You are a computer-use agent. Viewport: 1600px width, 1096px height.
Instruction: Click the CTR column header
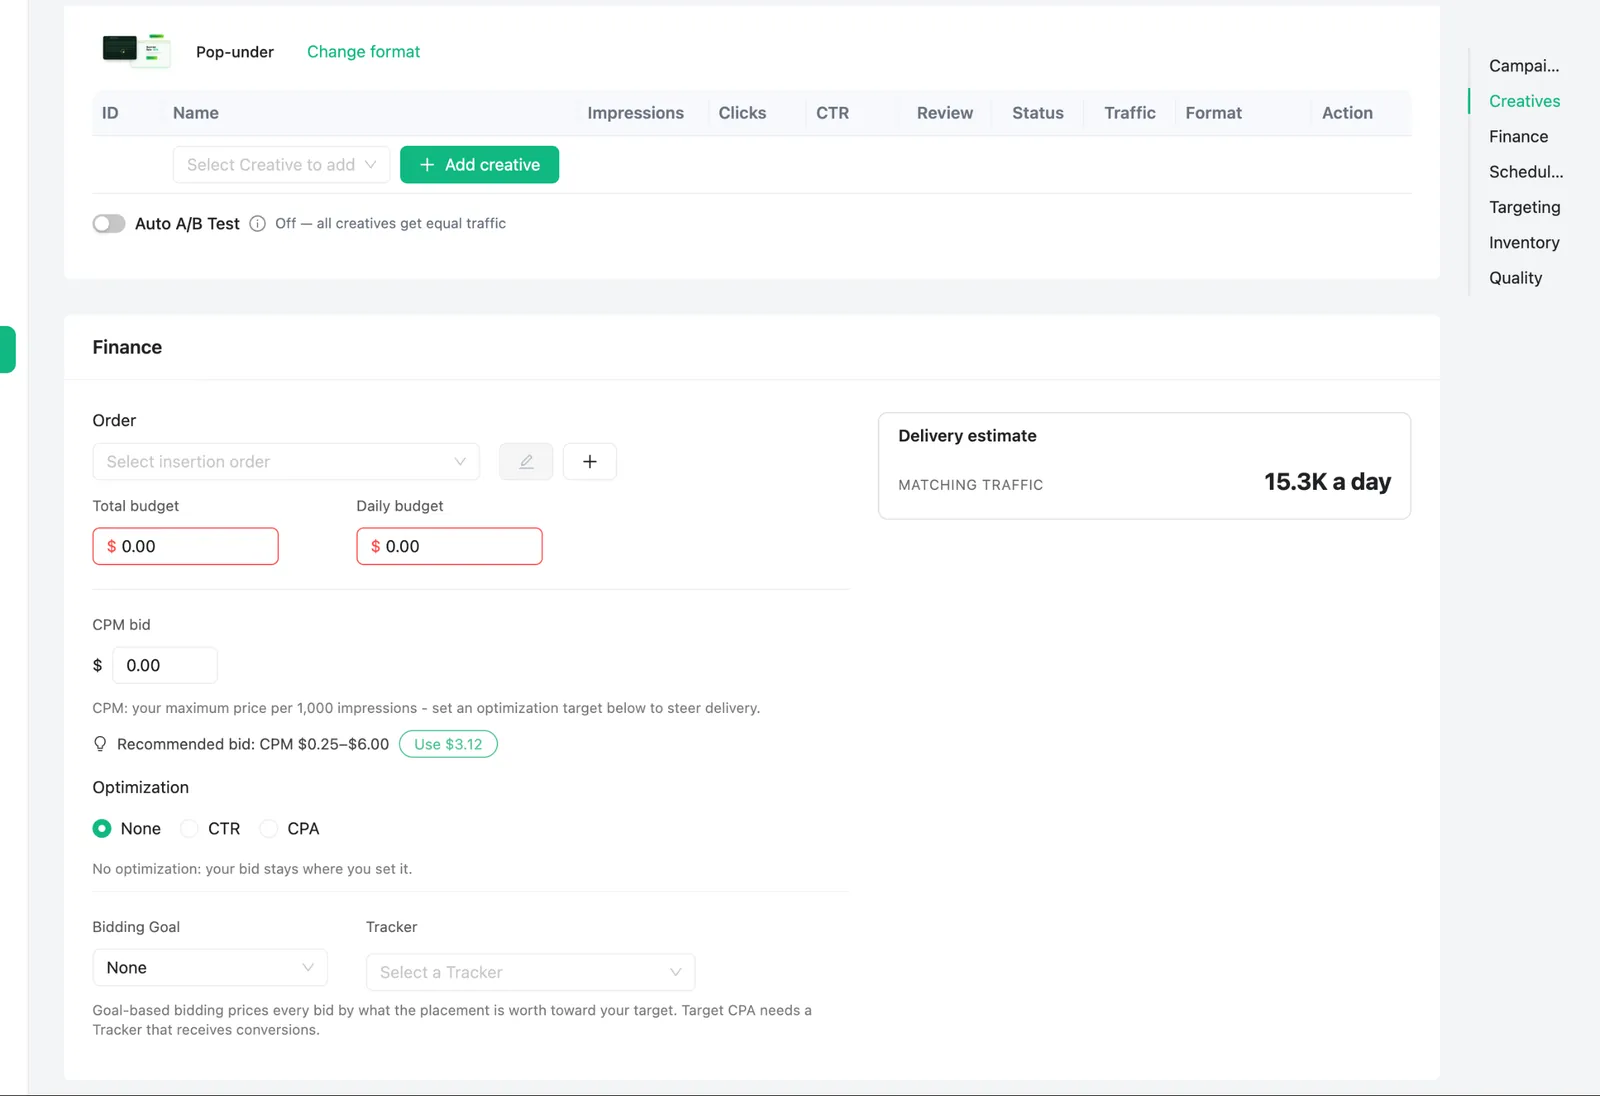832,113
